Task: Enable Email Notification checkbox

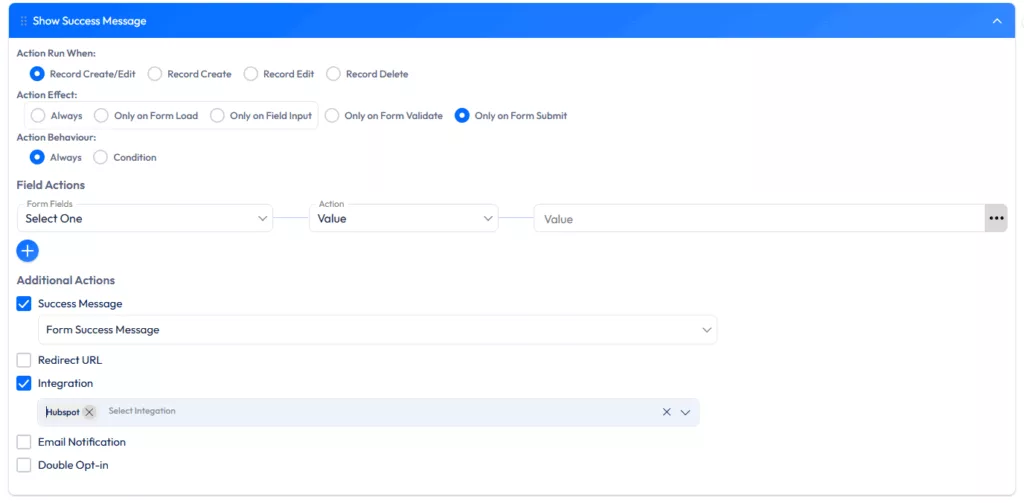Action: (x=24, y=442)
